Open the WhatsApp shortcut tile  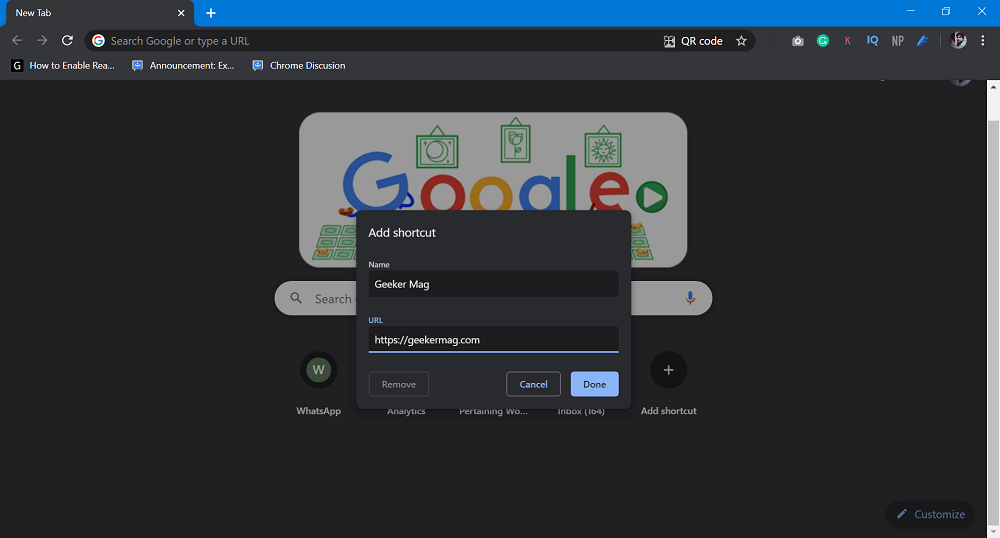(x=318, y=384)
